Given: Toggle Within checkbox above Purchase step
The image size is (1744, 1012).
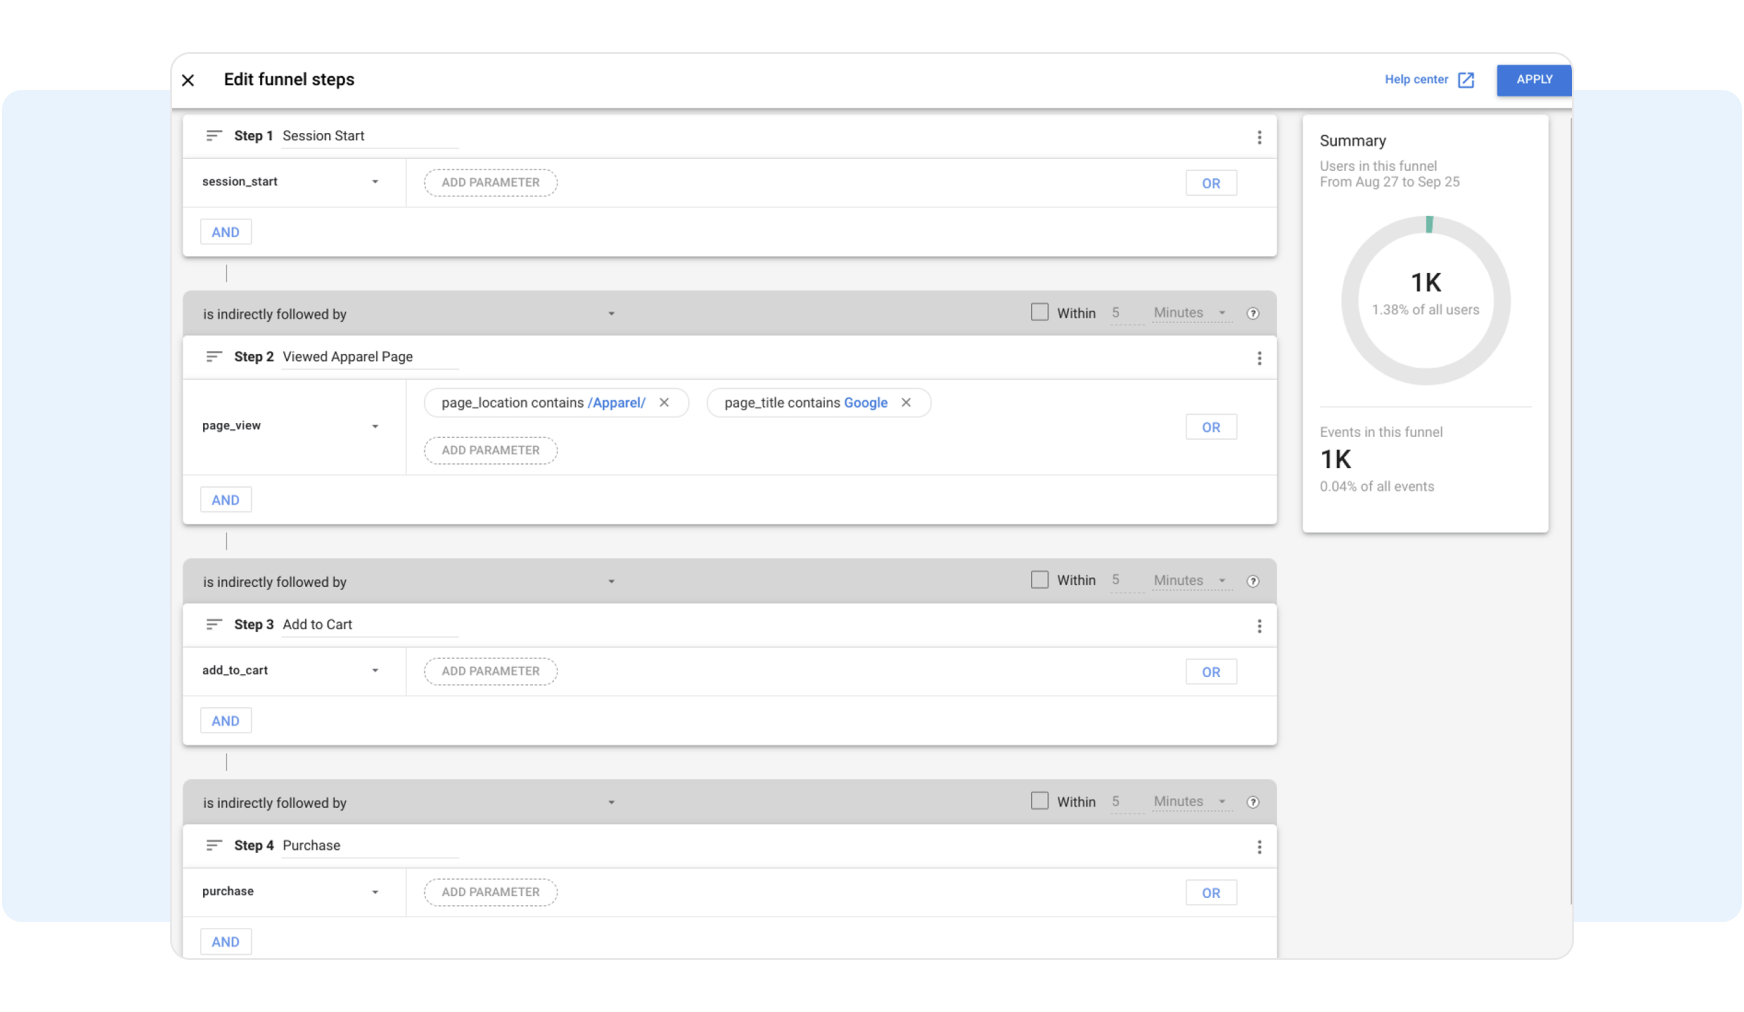Looking at the screenshot, I should tap(1040, 801).
